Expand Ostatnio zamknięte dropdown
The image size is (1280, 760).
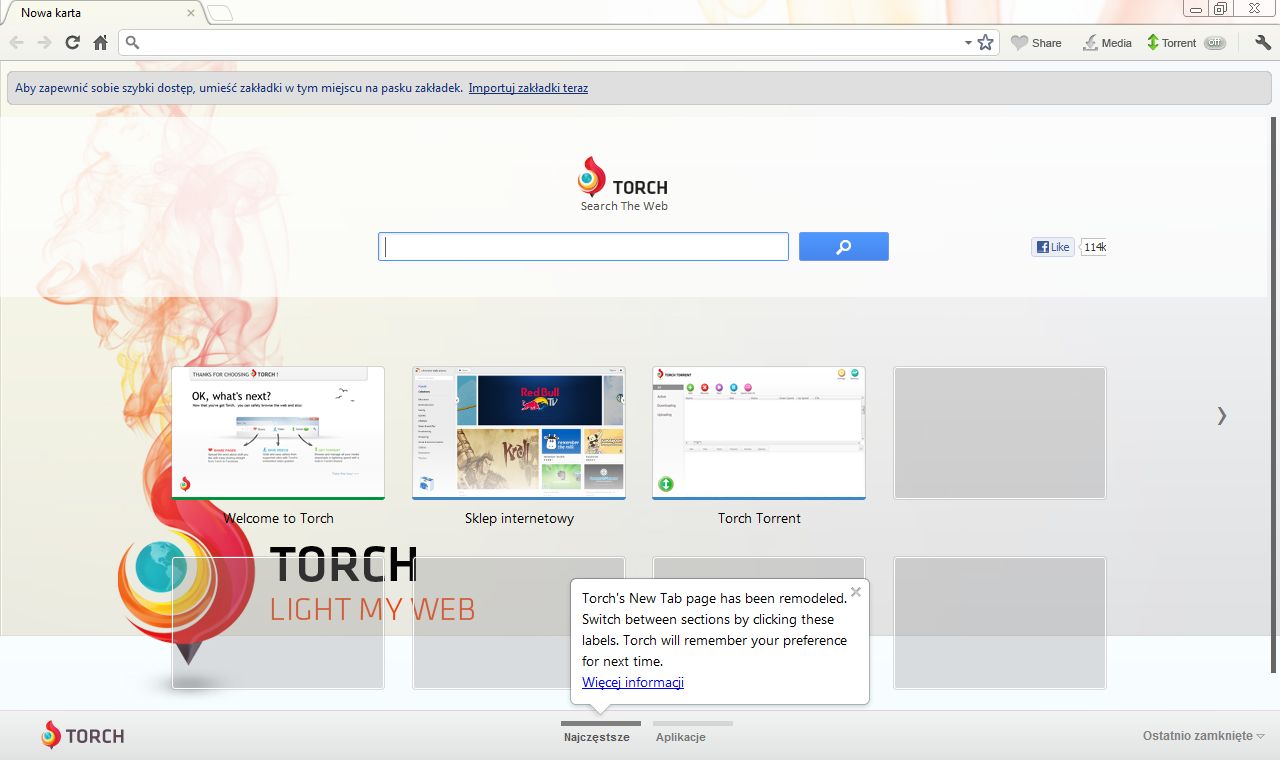coord(1204,736)
